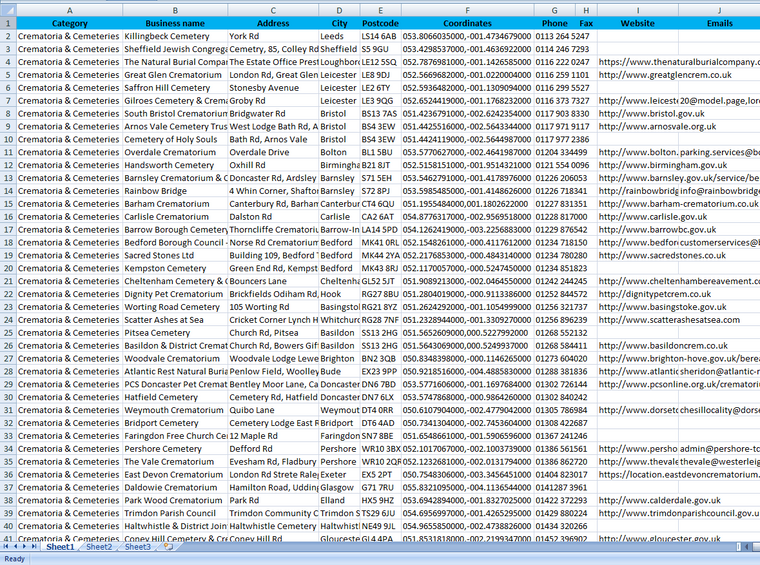Switch to the Sheet3 tab
This screenshot has height=565, width=760.
coord(138,547)
